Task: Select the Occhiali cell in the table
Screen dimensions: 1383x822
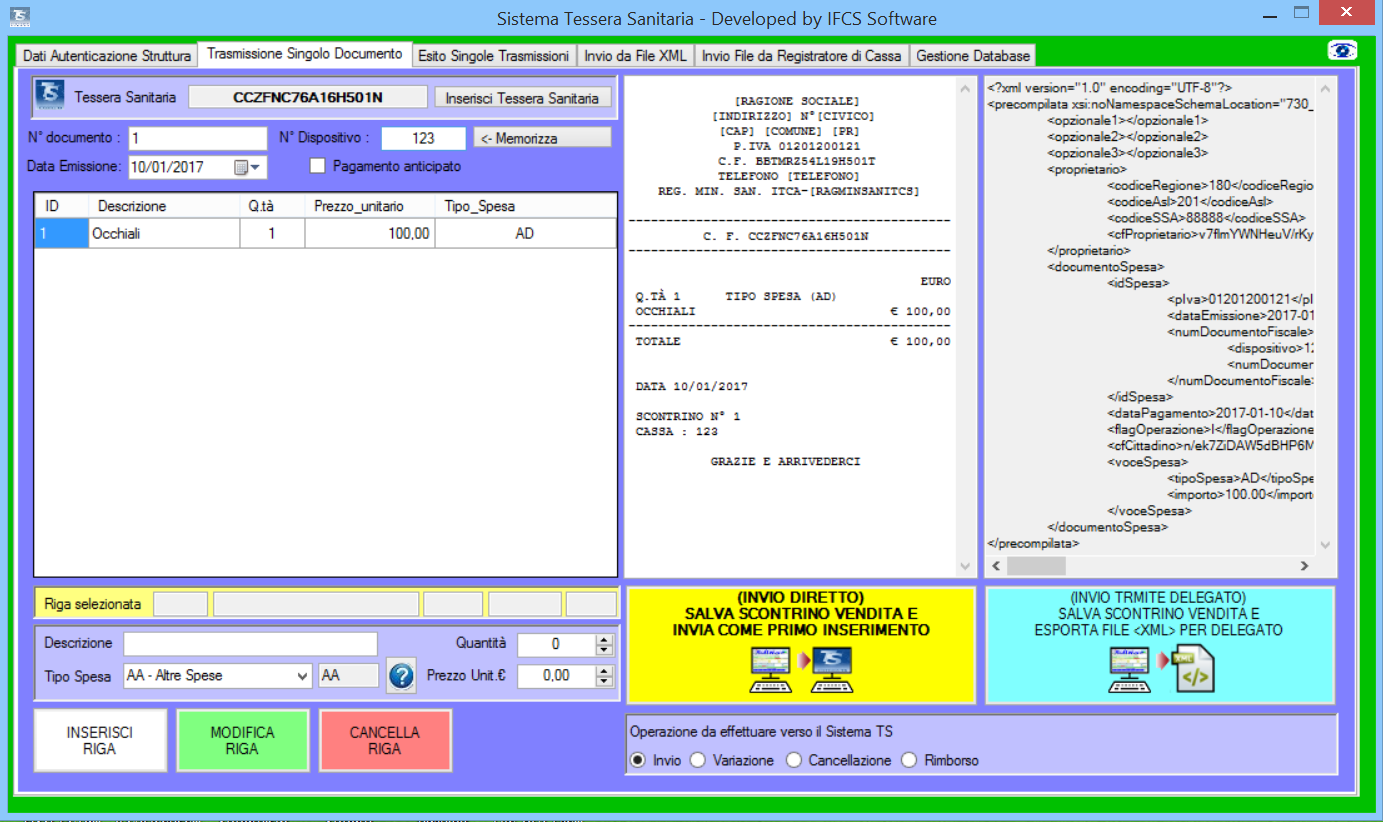Action: click(164, 234)
